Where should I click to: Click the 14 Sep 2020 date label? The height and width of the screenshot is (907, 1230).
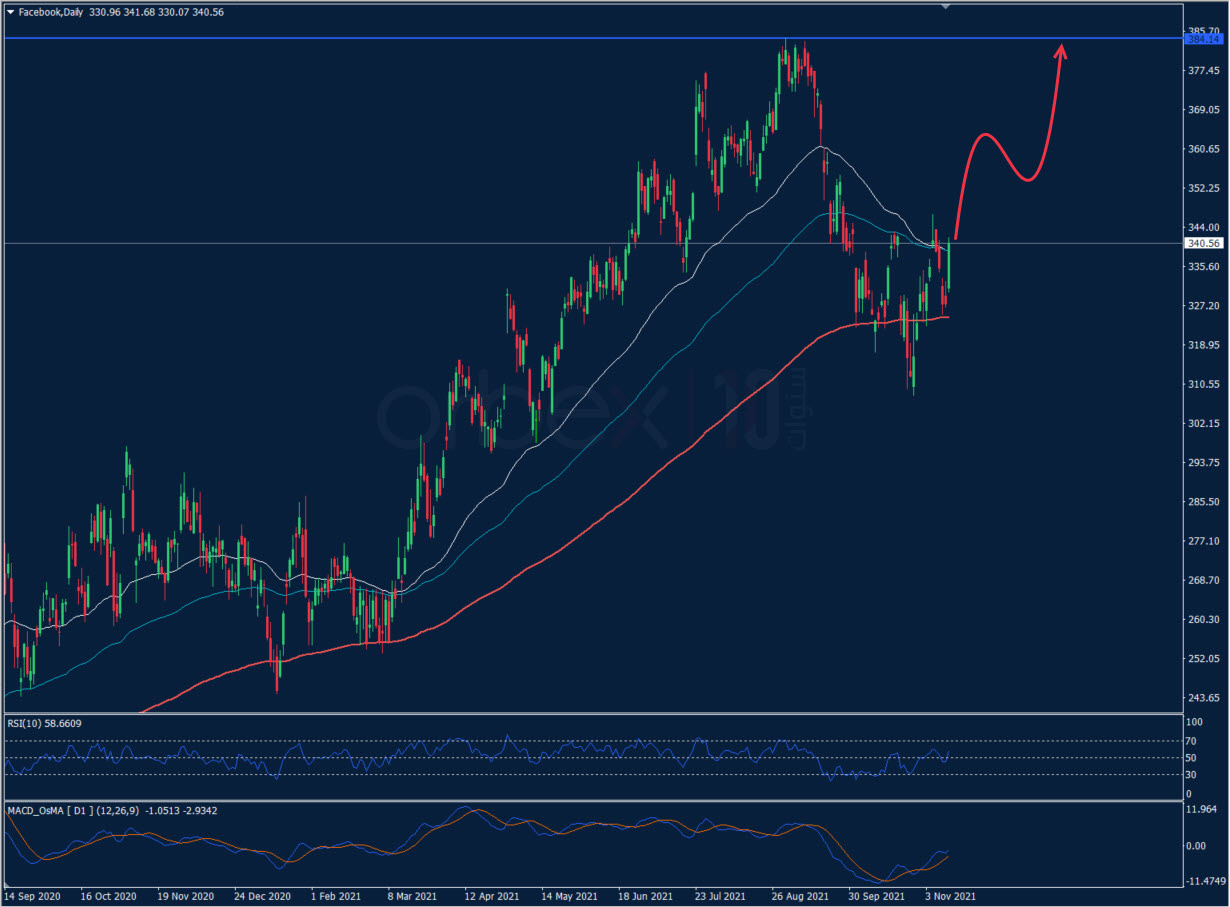(34, 897)
